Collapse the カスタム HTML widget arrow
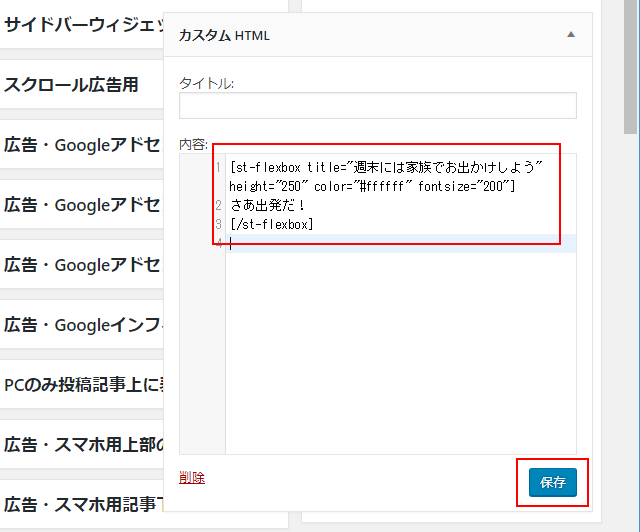640x532 pixels. tap(571, 35)
